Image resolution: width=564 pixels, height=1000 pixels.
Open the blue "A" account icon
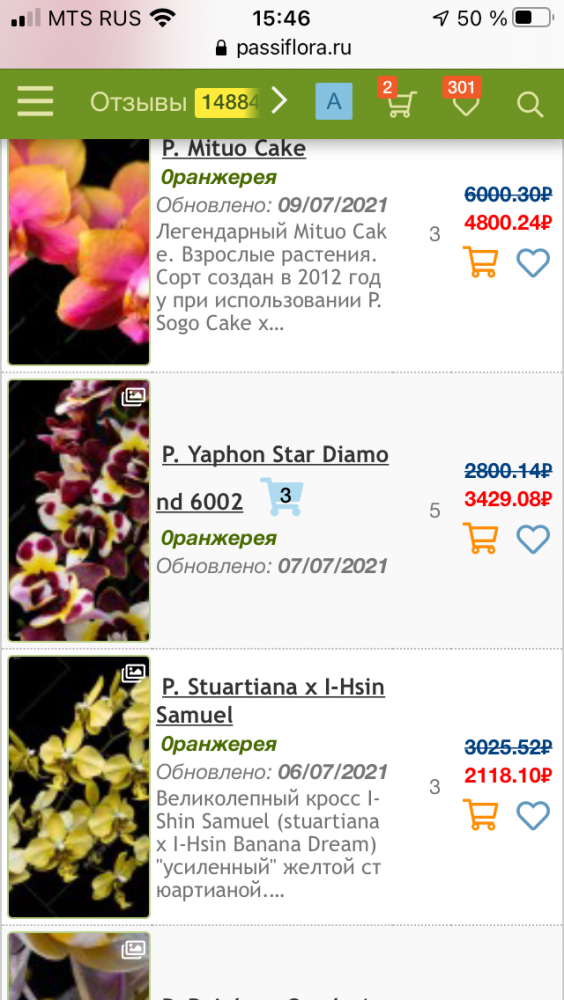334,101
